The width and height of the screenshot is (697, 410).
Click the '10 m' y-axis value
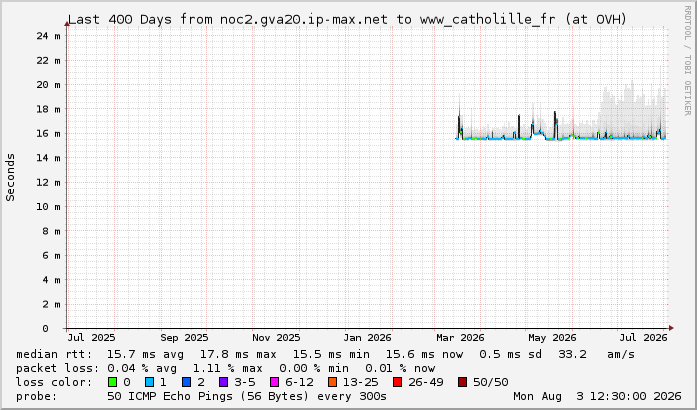click(48, 207)
